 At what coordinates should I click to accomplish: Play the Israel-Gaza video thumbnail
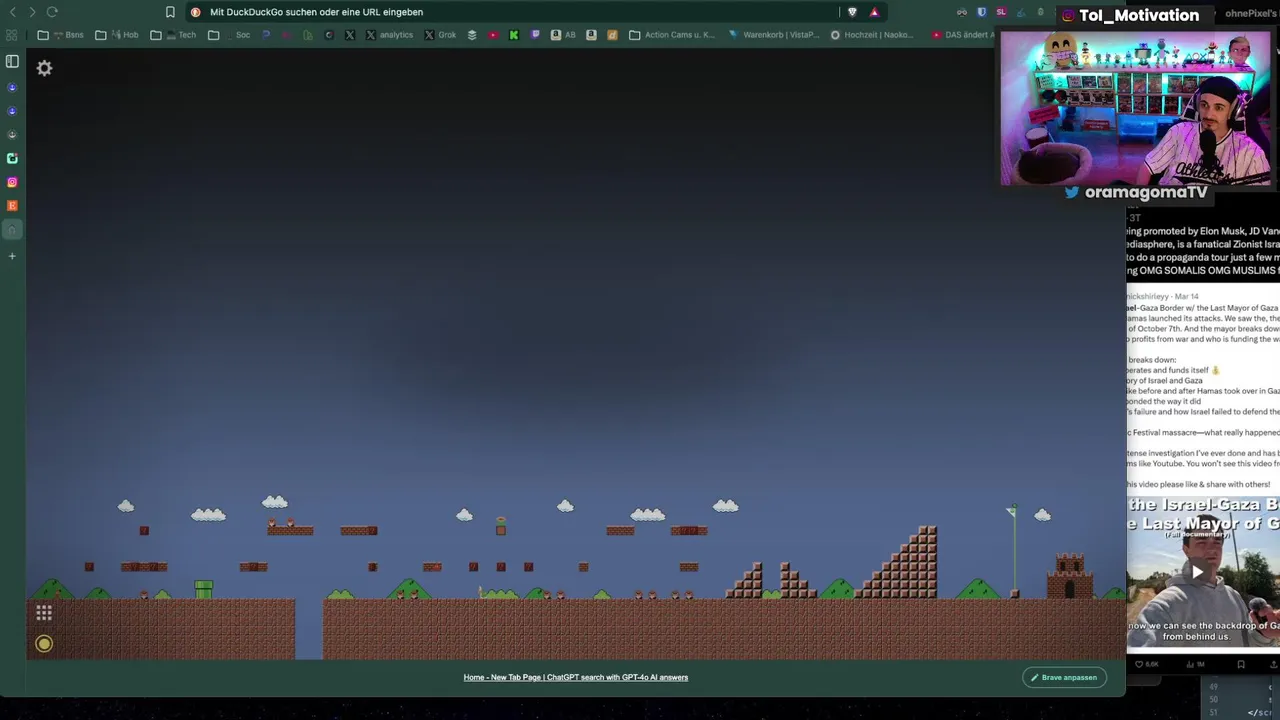point(1197,572)
